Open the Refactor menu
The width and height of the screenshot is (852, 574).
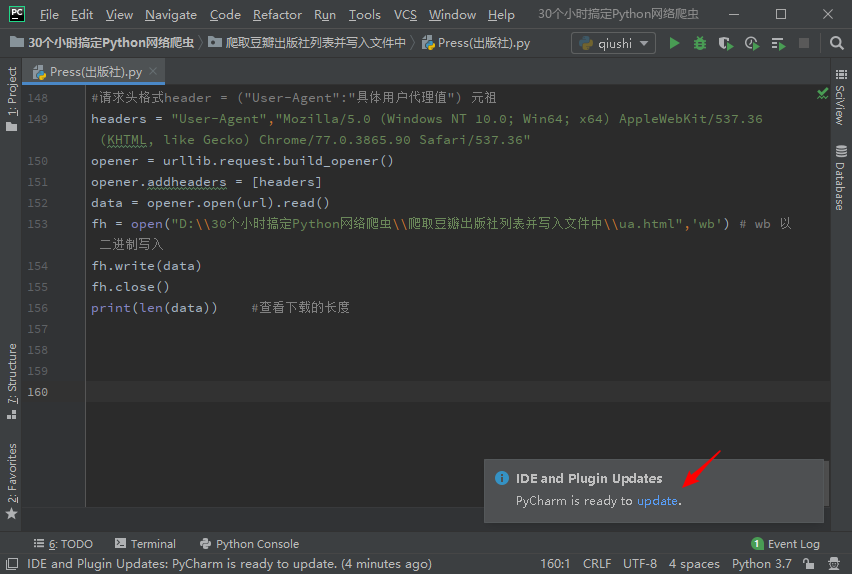[x=277, y=15]
